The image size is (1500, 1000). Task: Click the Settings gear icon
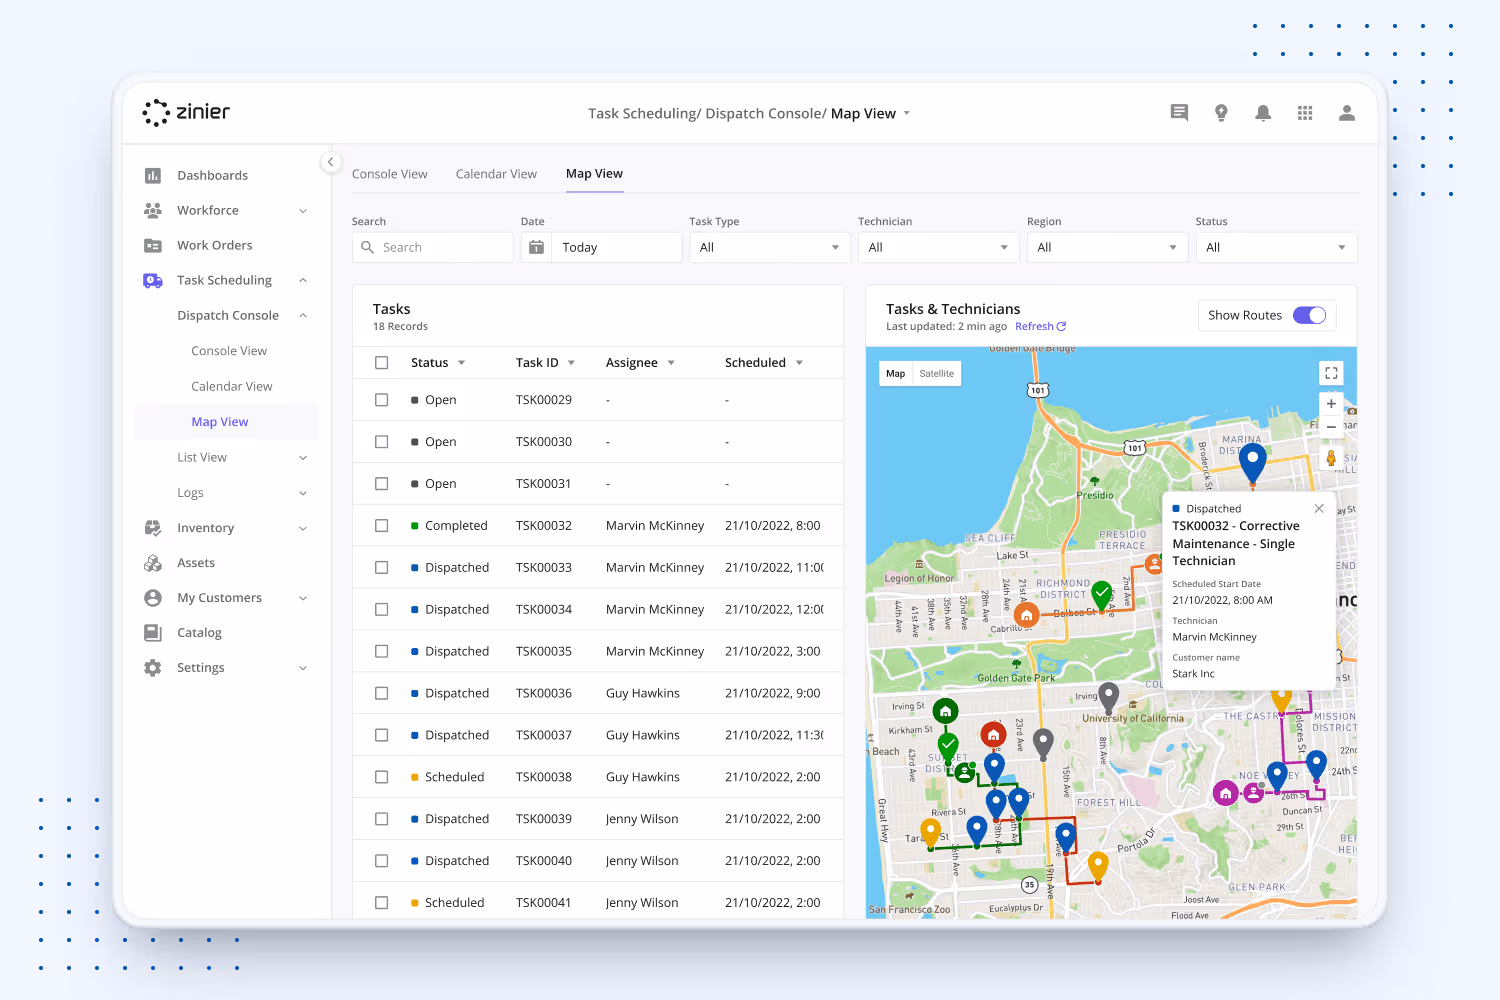tap(153, 668)
